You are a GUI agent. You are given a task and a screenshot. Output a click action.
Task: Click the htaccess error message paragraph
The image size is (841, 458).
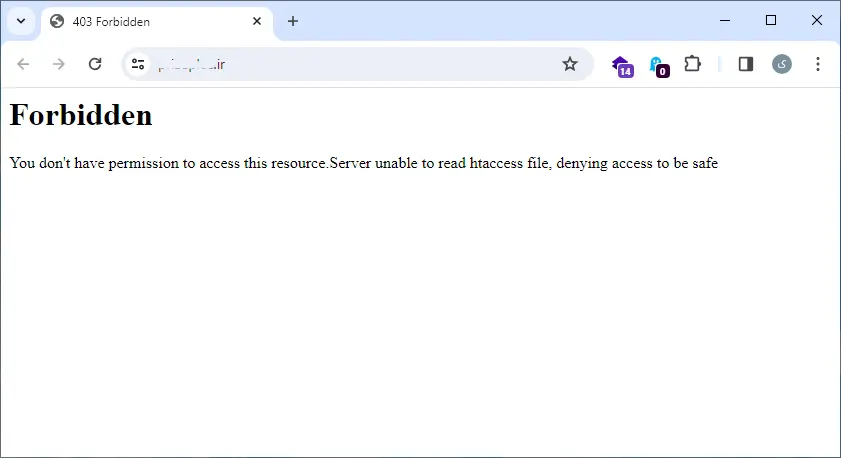click(363, 163)
